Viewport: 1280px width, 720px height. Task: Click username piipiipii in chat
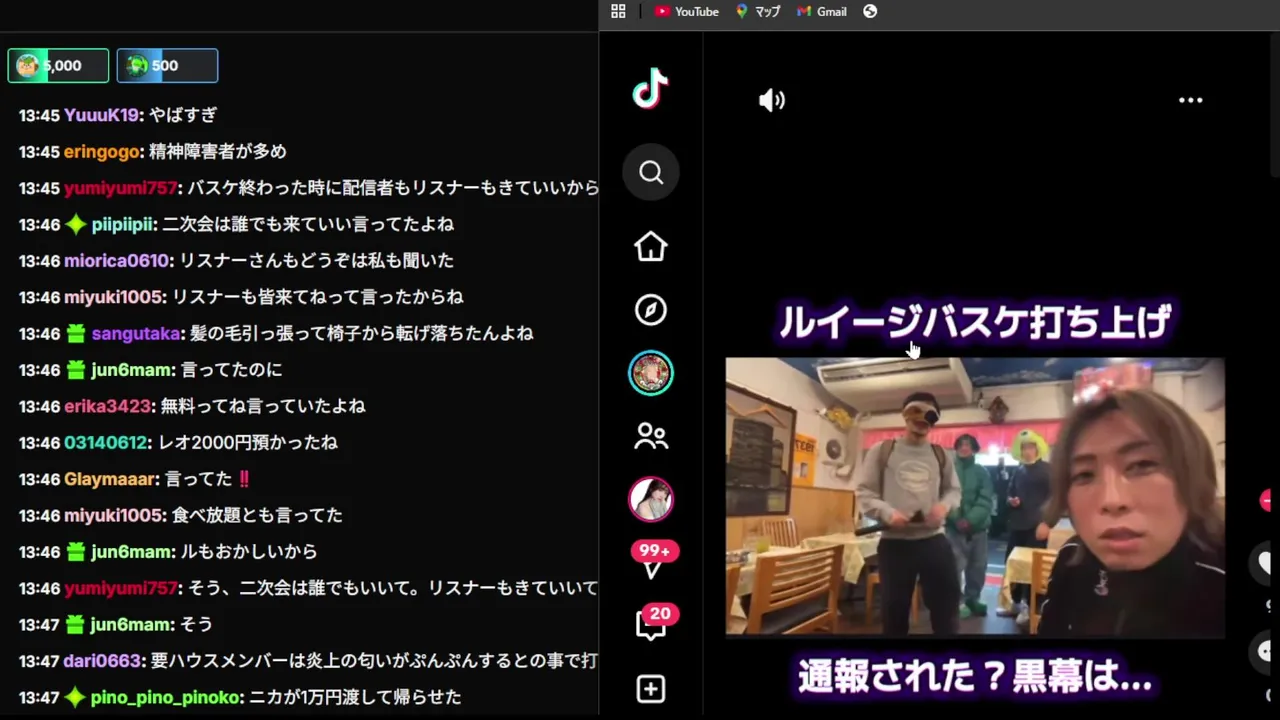tap(122, 224)
